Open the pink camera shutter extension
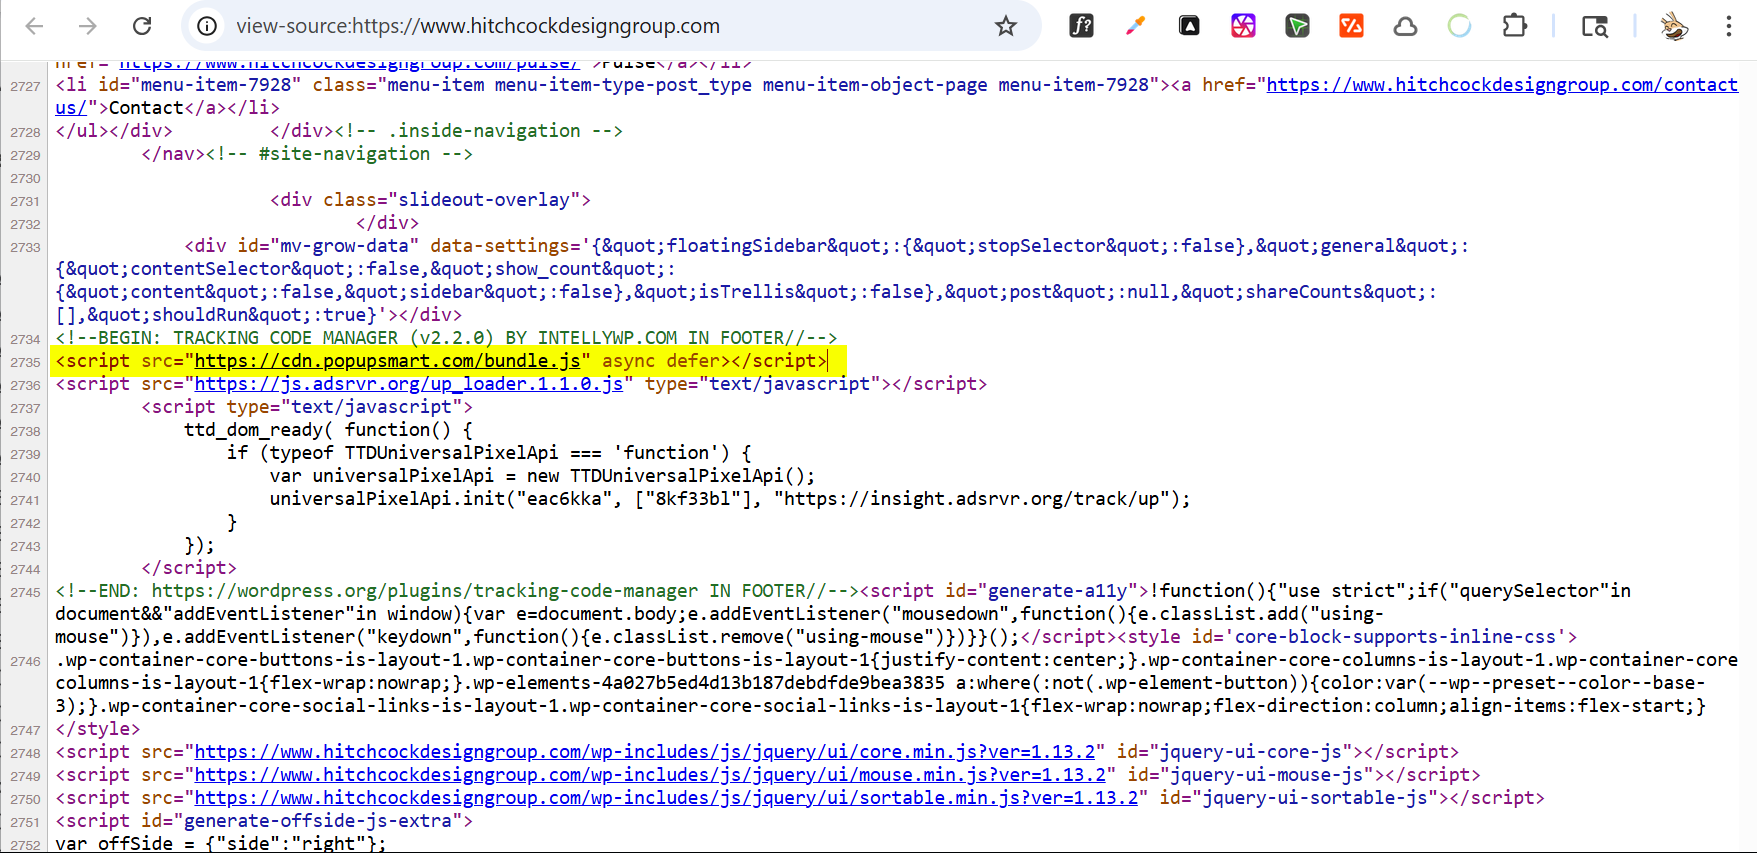Viewport: 1757px width, 853px height. click(x=1243, y=26)
